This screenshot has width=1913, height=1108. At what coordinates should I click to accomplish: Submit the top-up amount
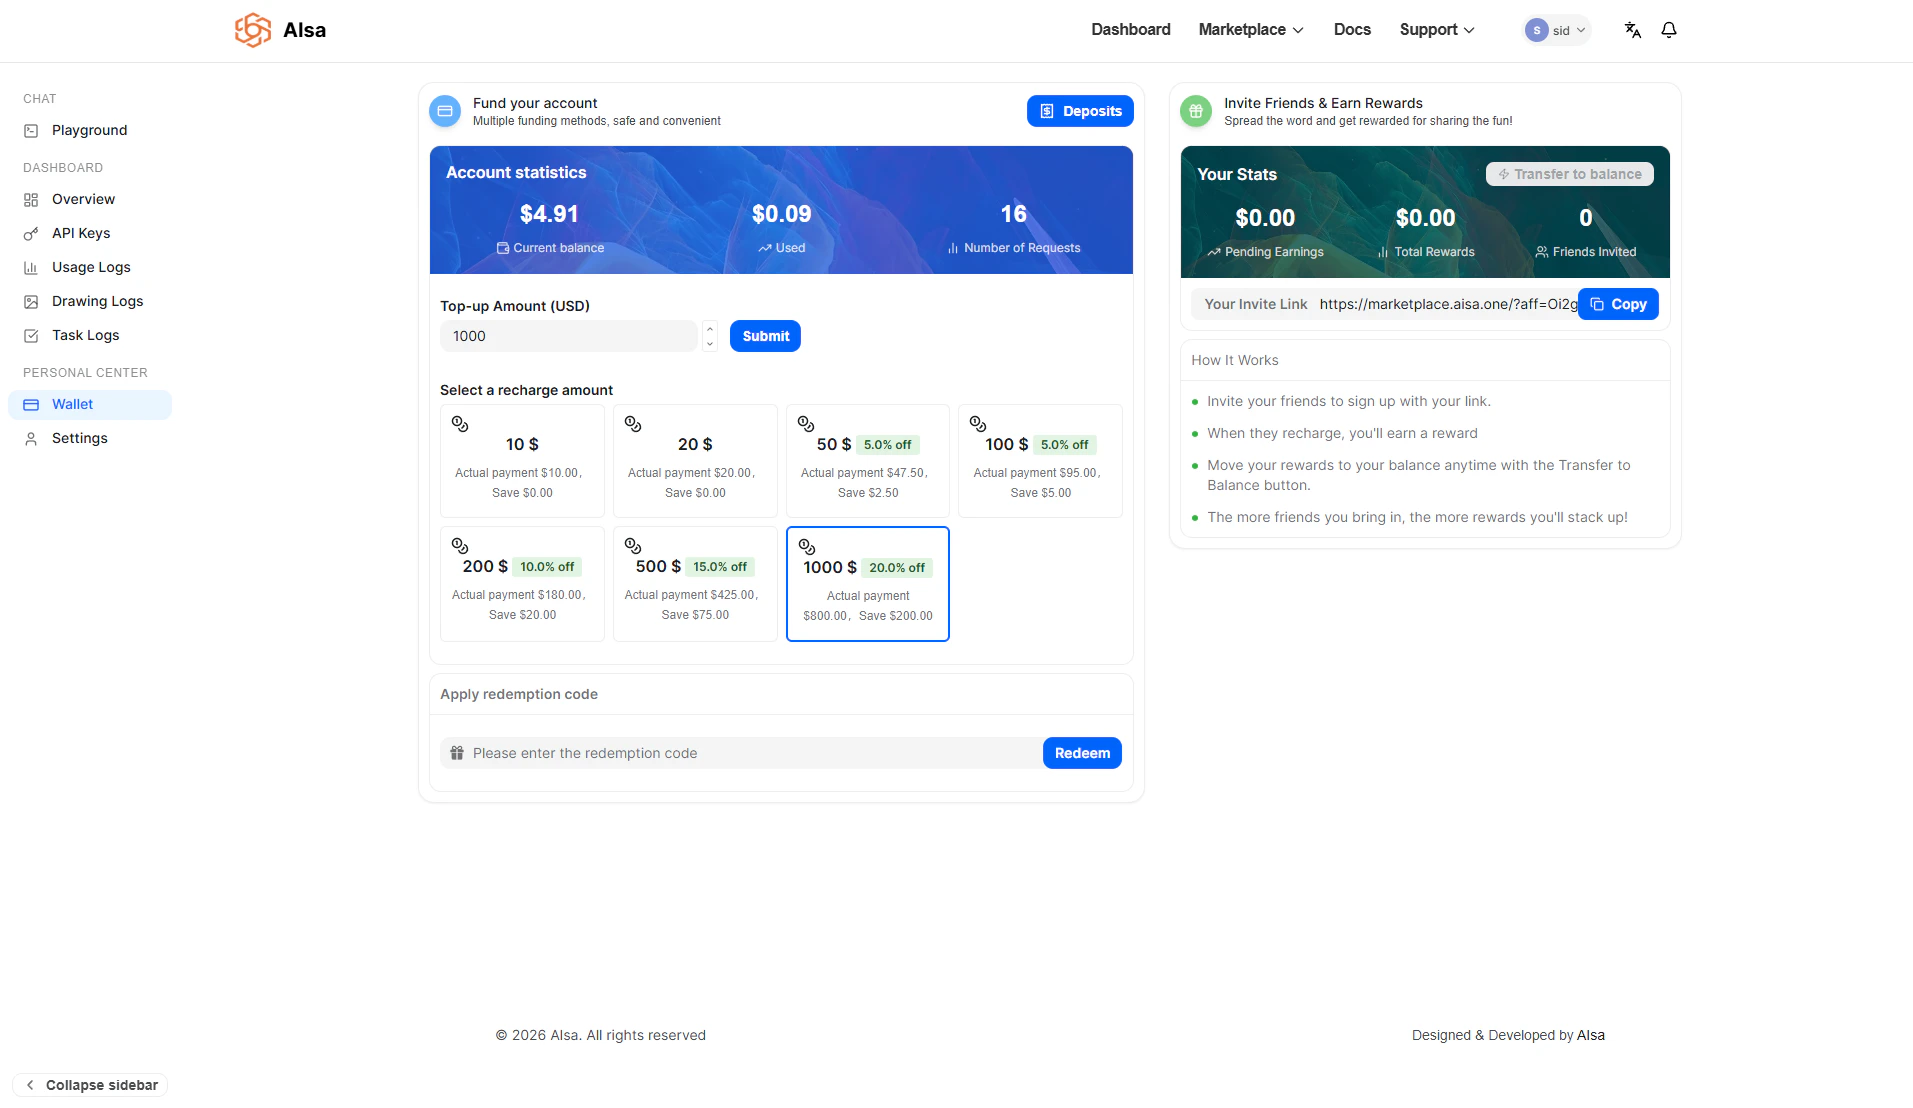(764, 336)
